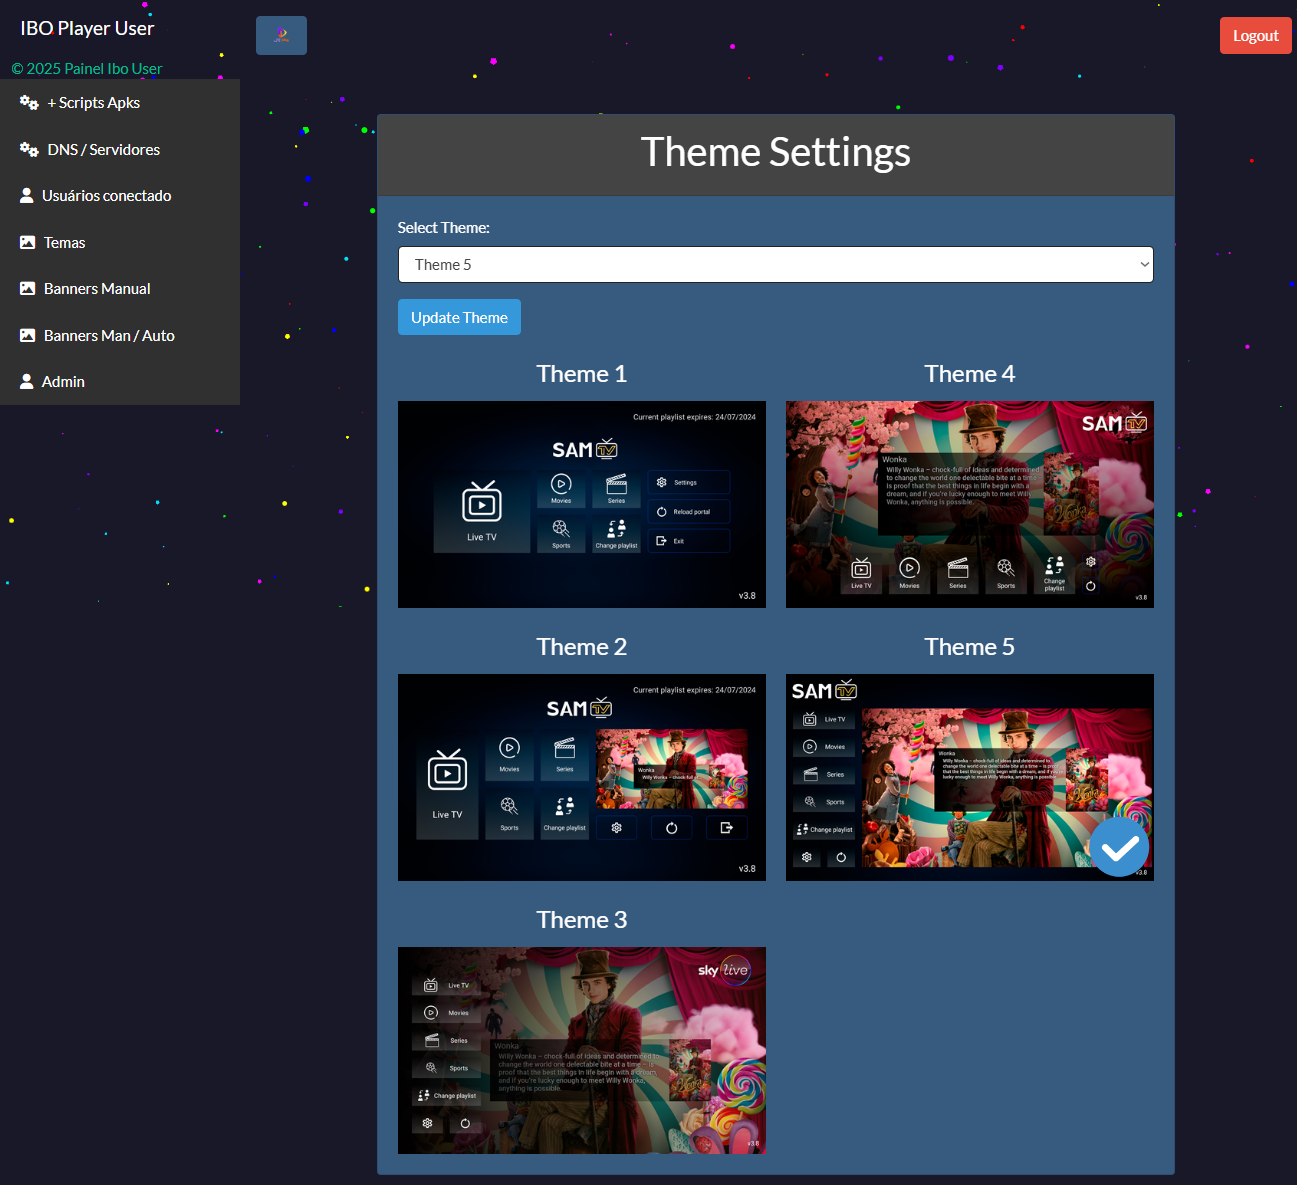Click the image icon beside Banners Manual
This screenshot has width=1297, height=1185.
coord(28,289)
